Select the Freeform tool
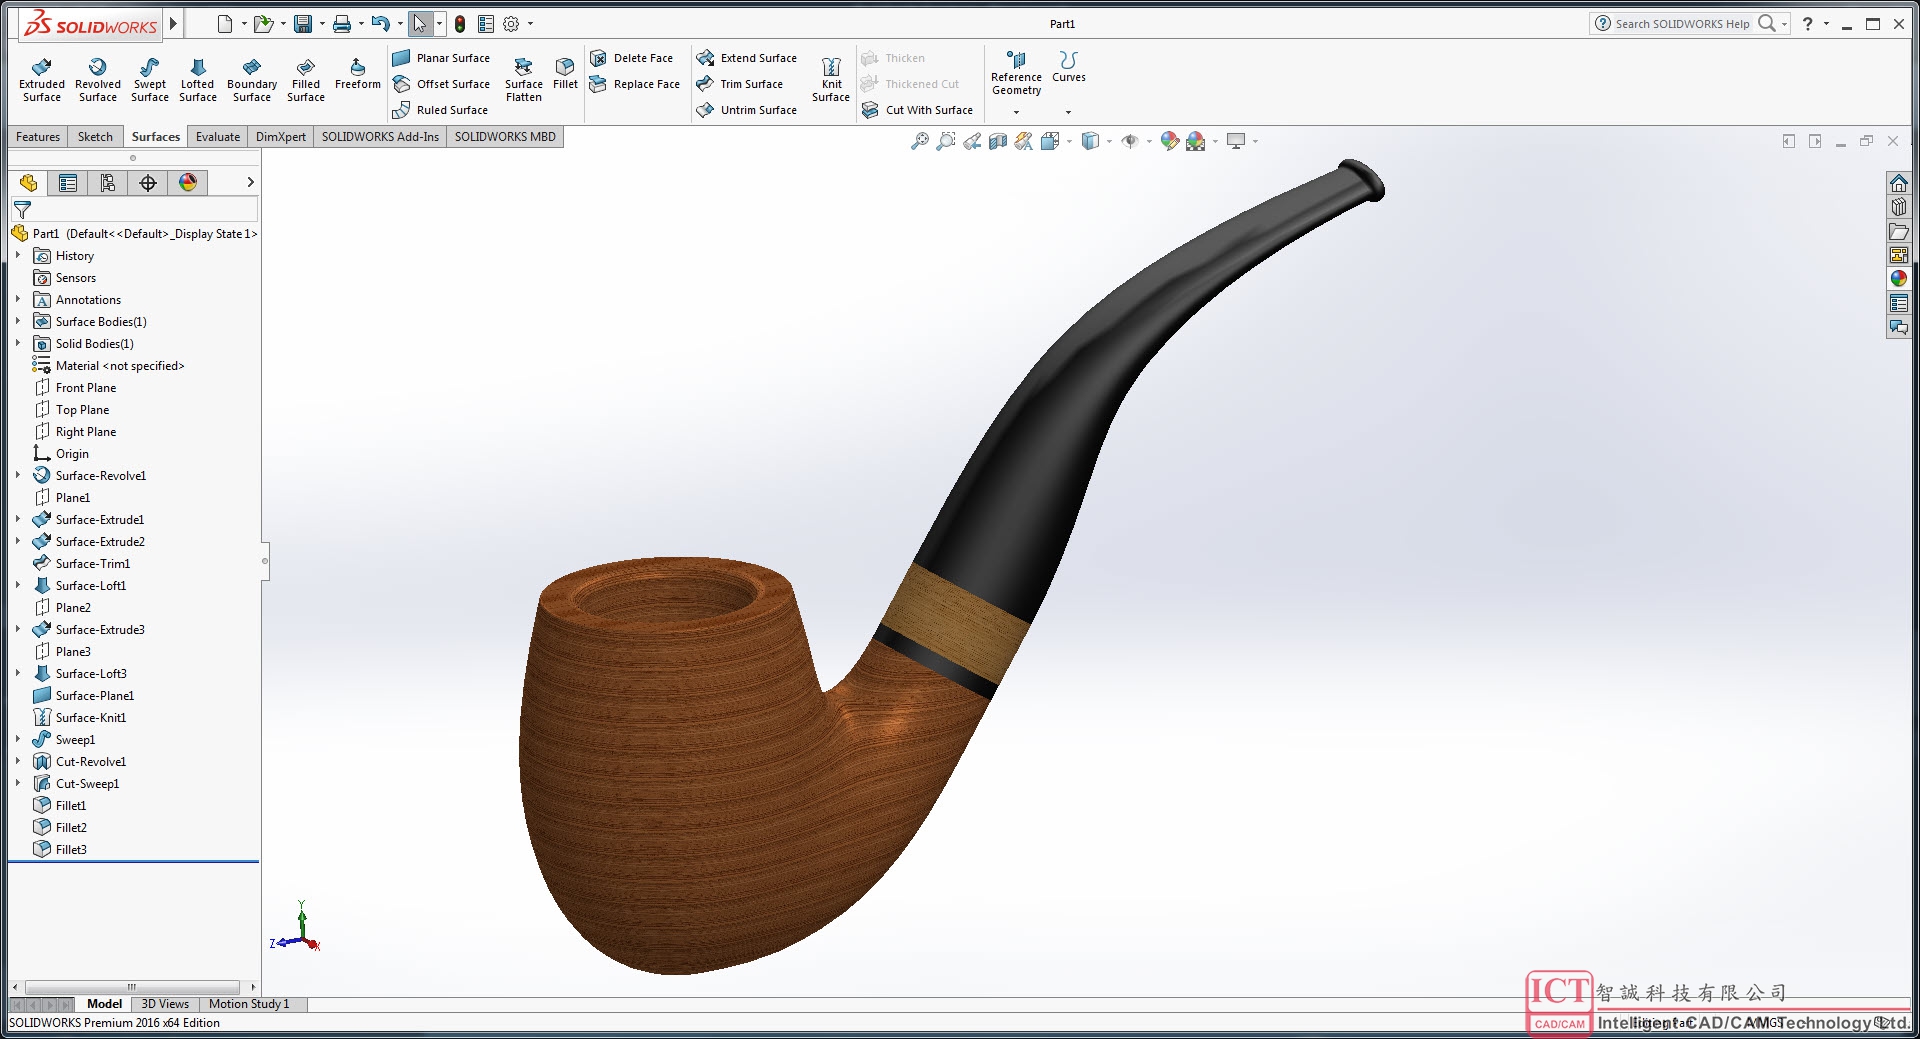The width and height of the screenshot is (1920, 1039). tap(358, 74)
